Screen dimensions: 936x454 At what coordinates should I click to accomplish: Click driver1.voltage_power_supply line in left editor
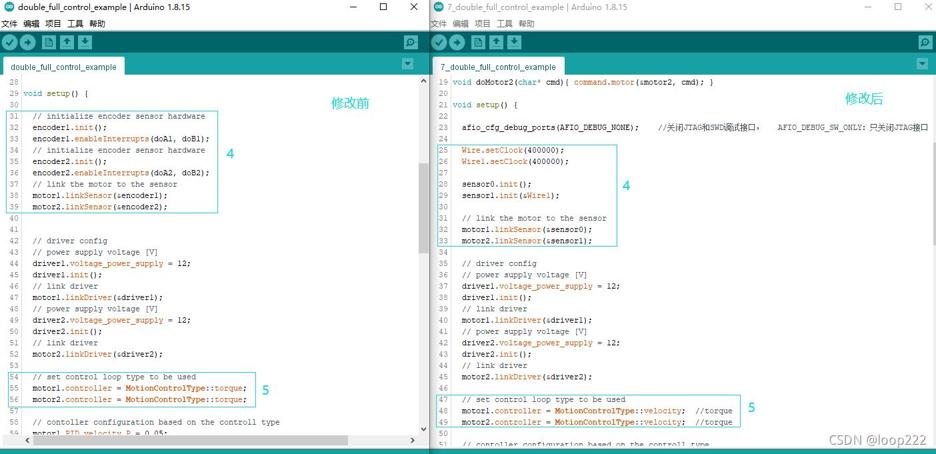click(x=112, y=263)
